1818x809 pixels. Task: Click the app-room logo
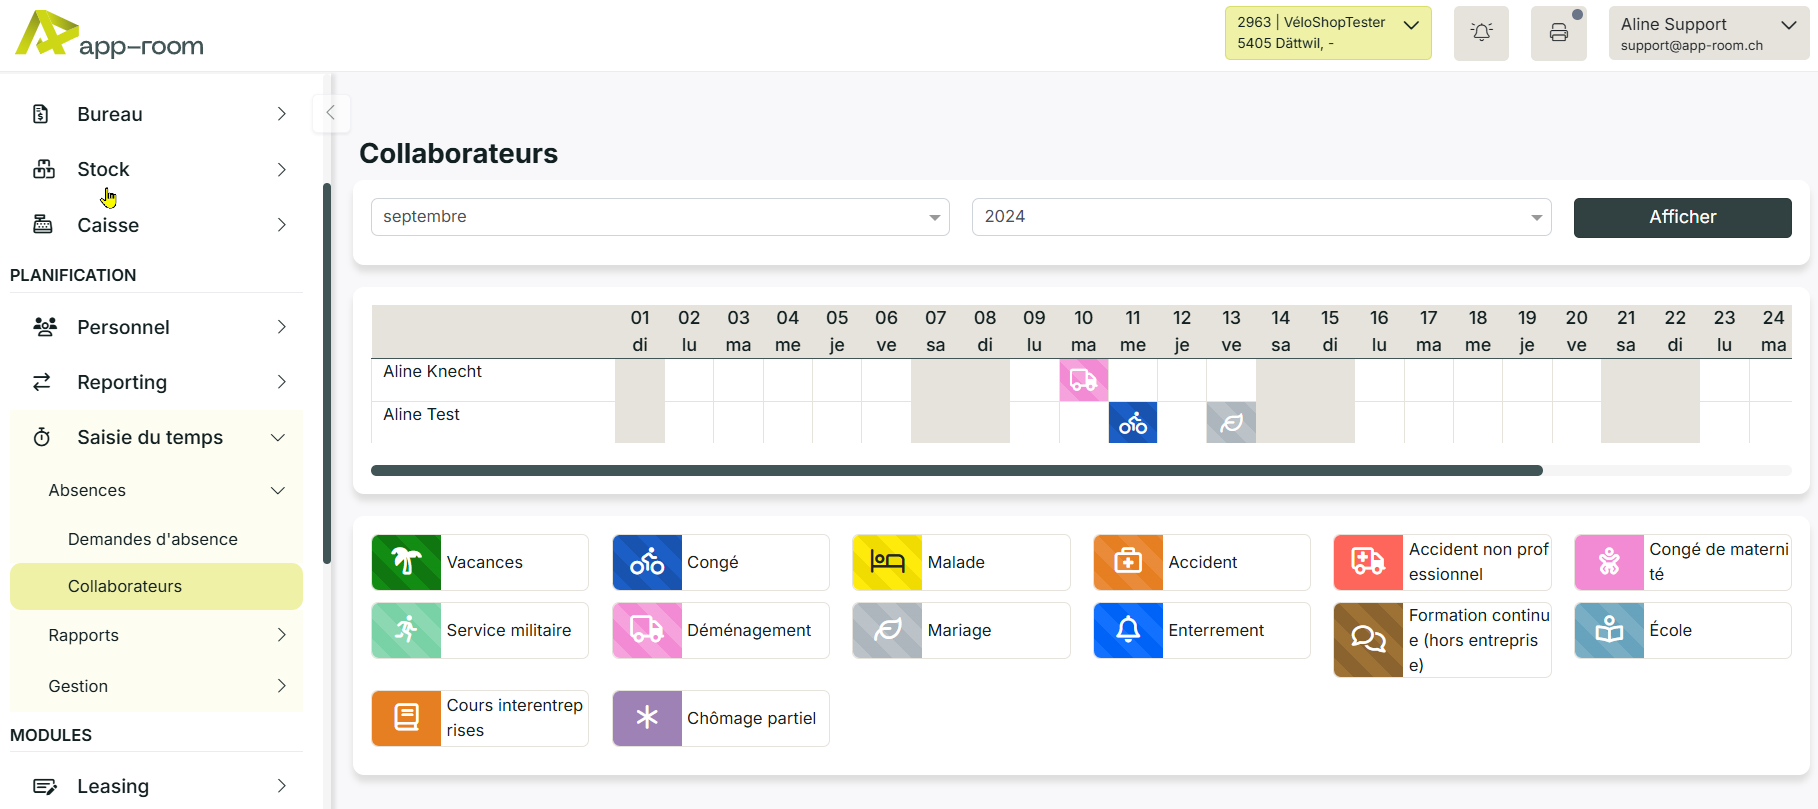pyautogui.click(x=110, y=35)
